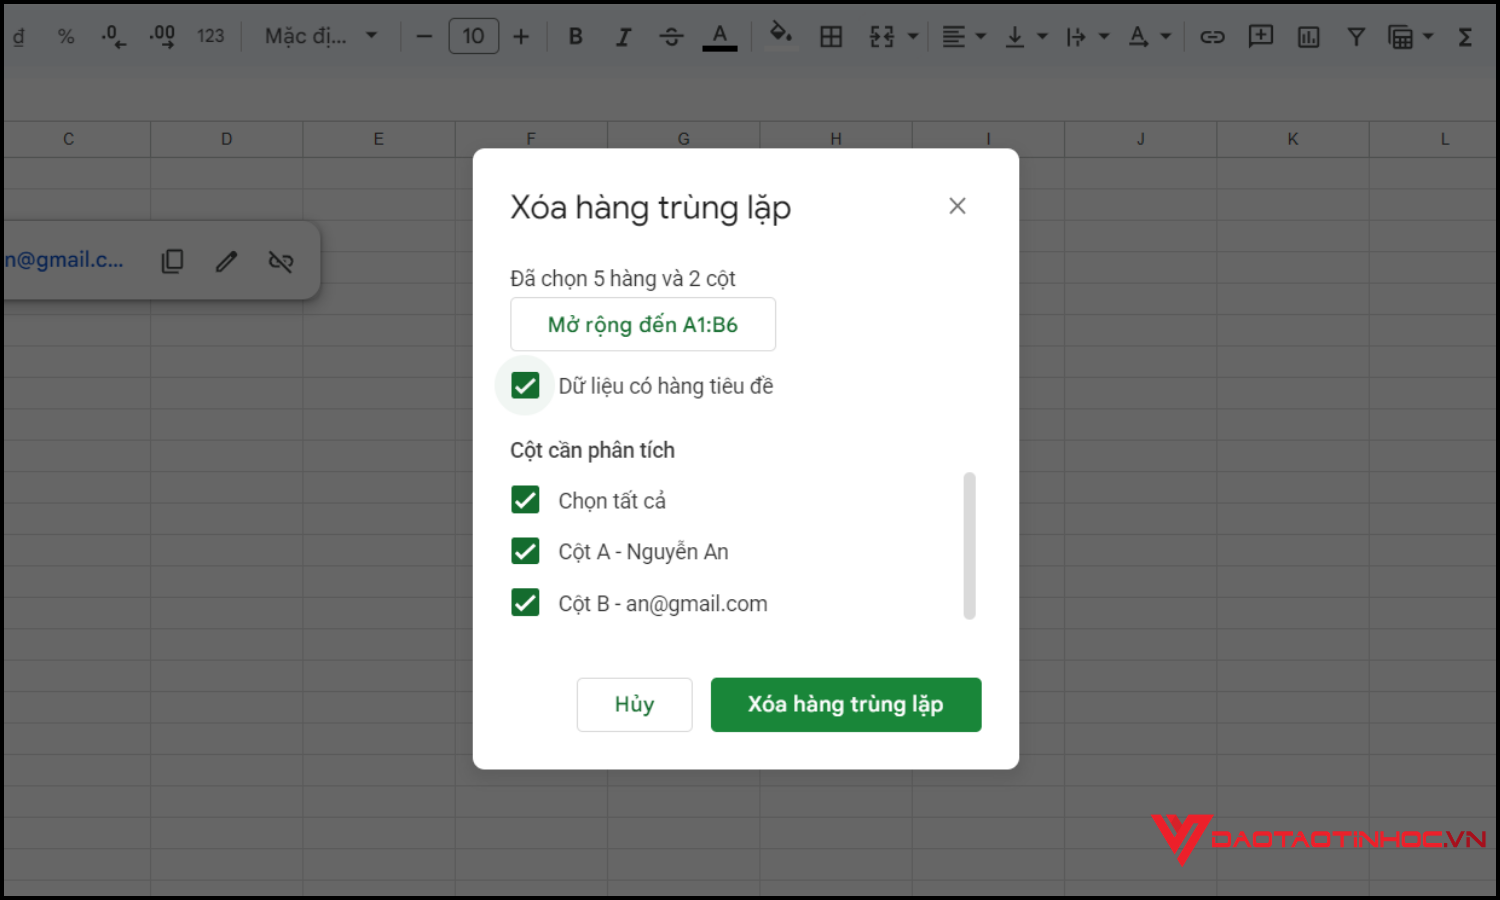Select the strikethrough formatting icon
The width and height of the screenshot is (1500, 900).
[671, 36]
